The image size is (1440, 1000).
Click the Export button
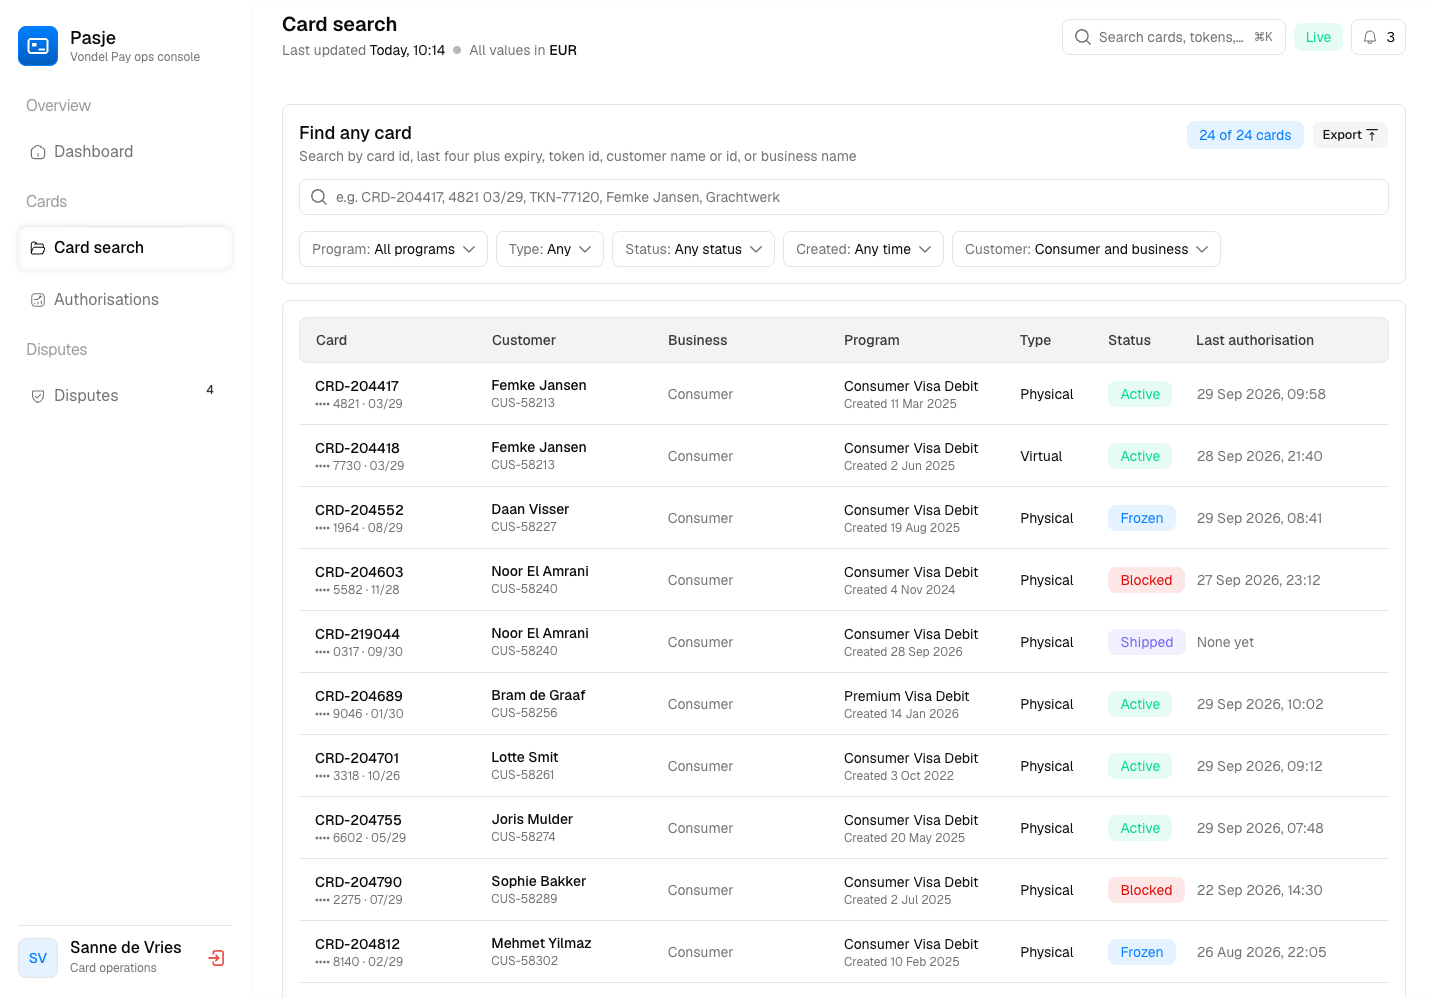click(x=1350, y=135)
